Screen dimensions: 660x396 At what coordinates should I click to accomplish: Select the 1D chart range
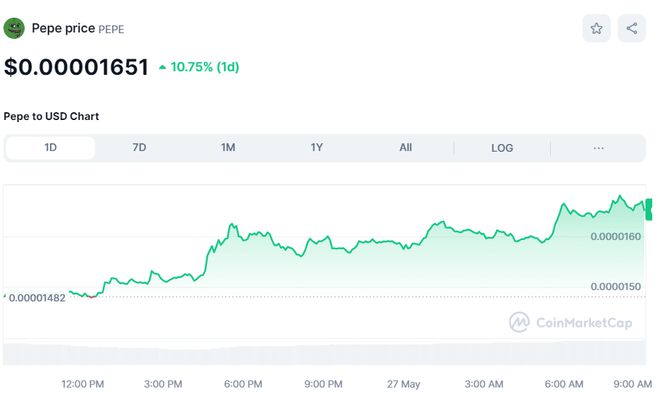point(51,148)
